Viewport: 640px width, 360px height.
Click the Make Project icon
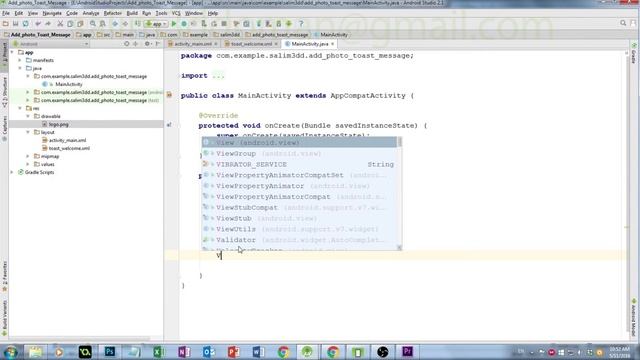(138, 24)
